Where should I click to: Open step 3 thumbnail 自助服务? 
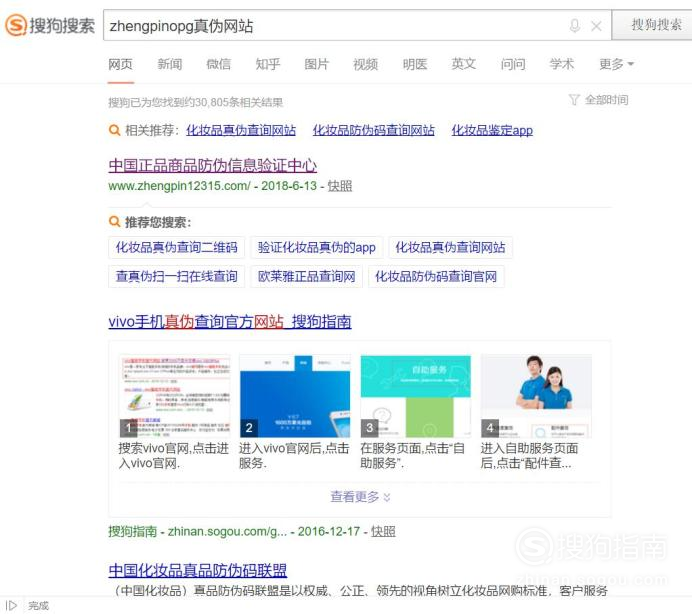416,396
